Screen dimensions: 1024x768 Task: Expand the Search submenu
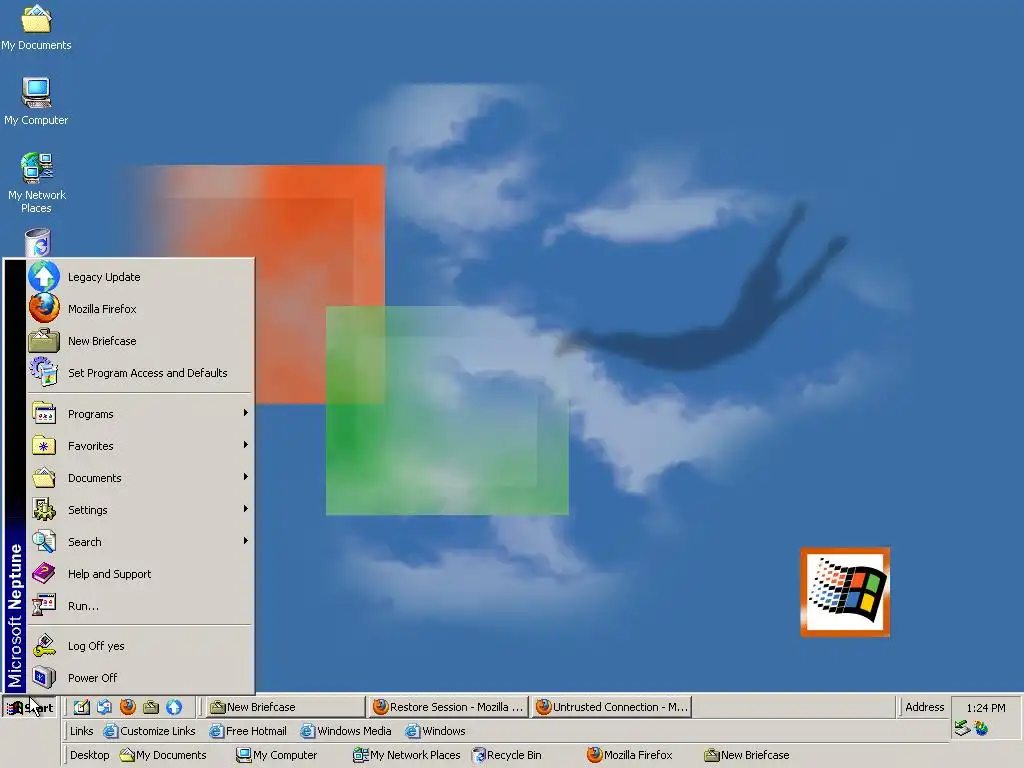pos(140,542)
